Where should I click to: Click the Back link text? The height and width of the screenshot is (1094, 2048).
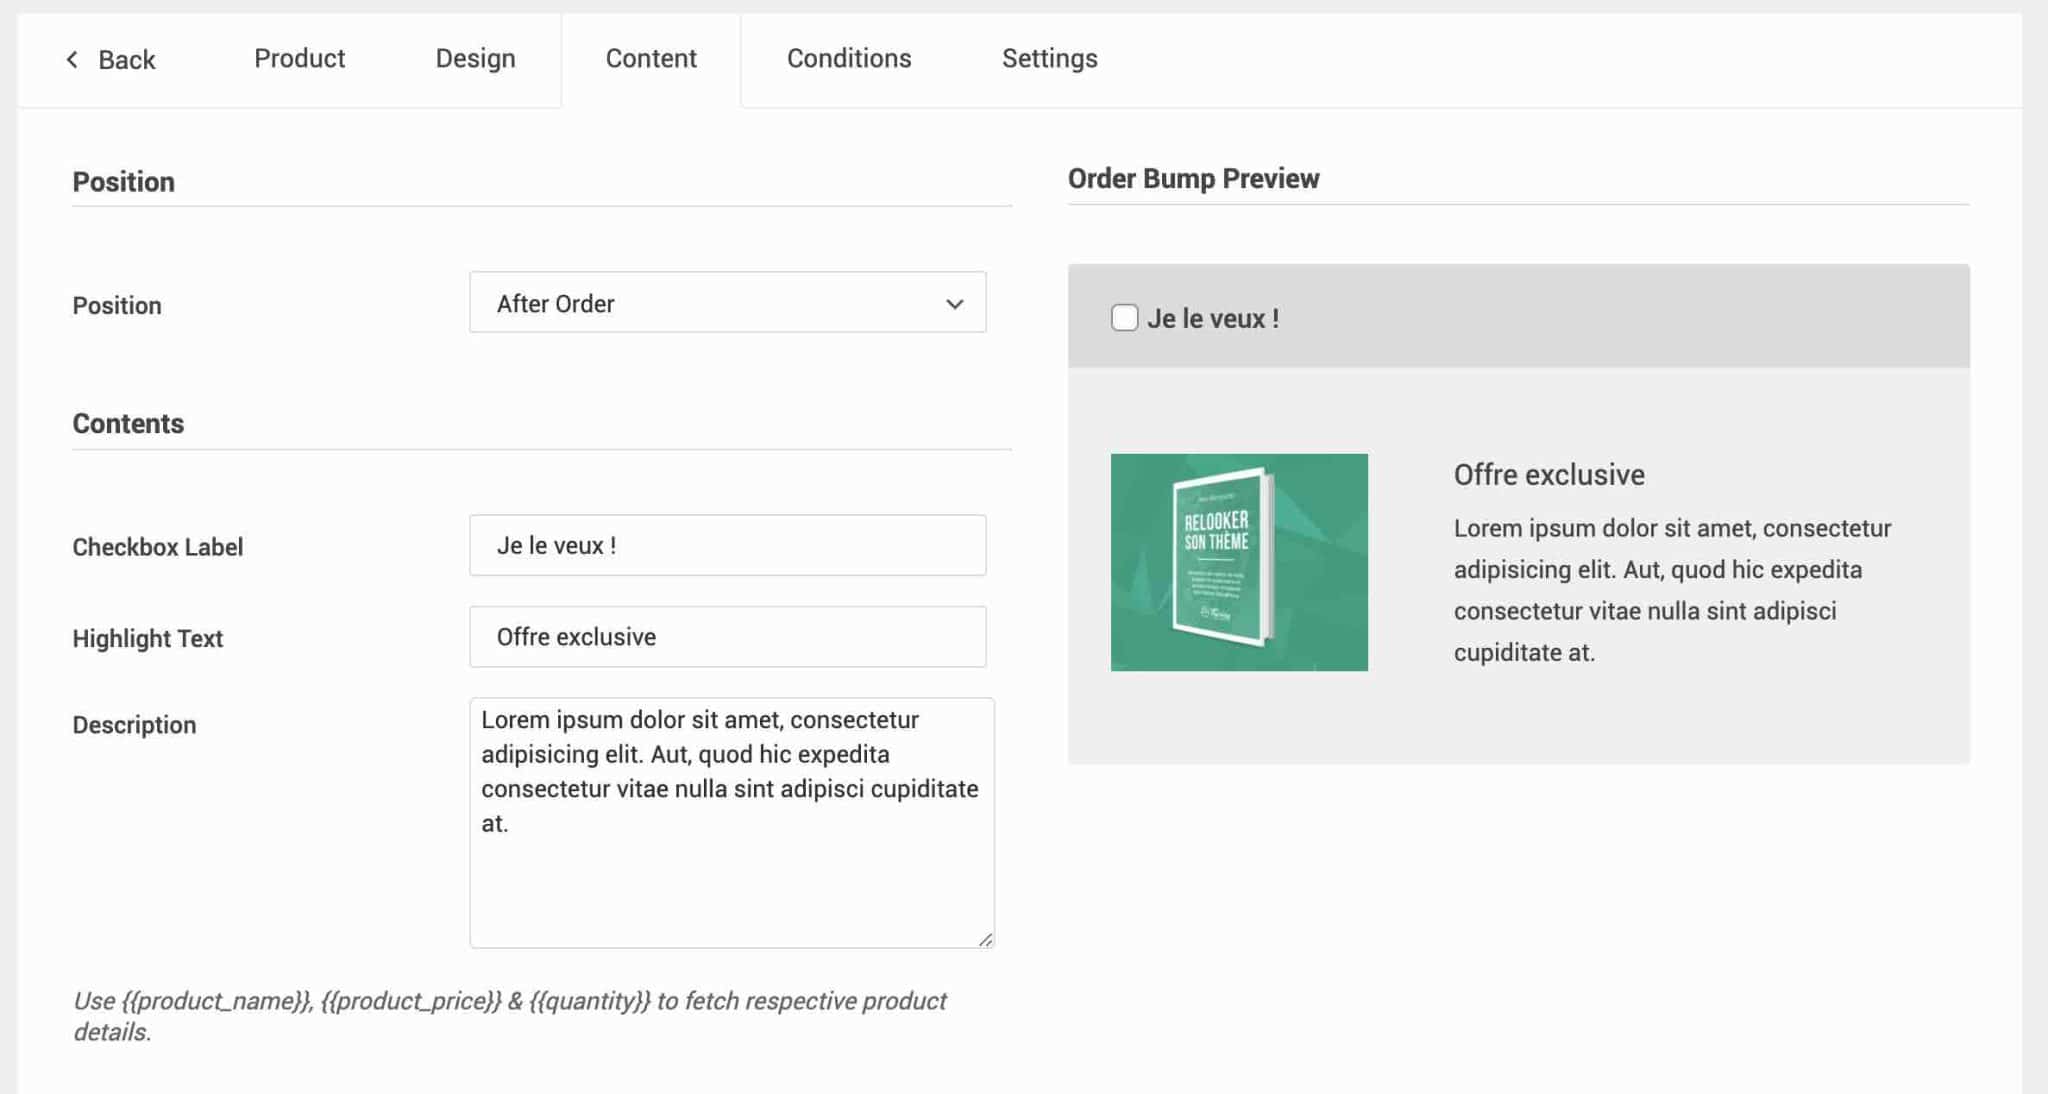pos(127,60)
